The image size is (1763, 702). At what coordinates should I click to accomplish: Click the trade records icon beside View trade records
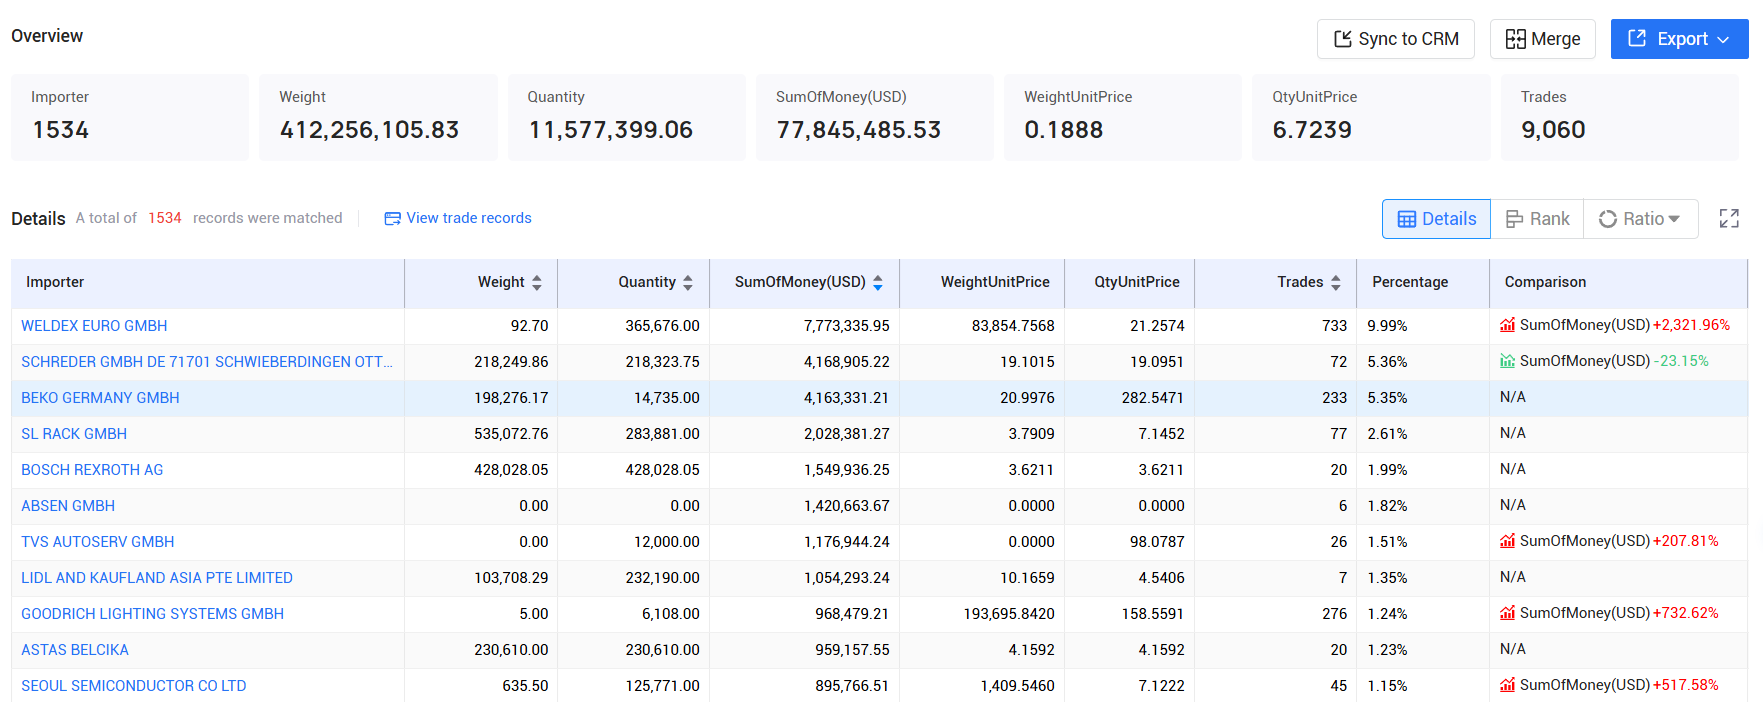pyautogui.click(x=392, y=218)
